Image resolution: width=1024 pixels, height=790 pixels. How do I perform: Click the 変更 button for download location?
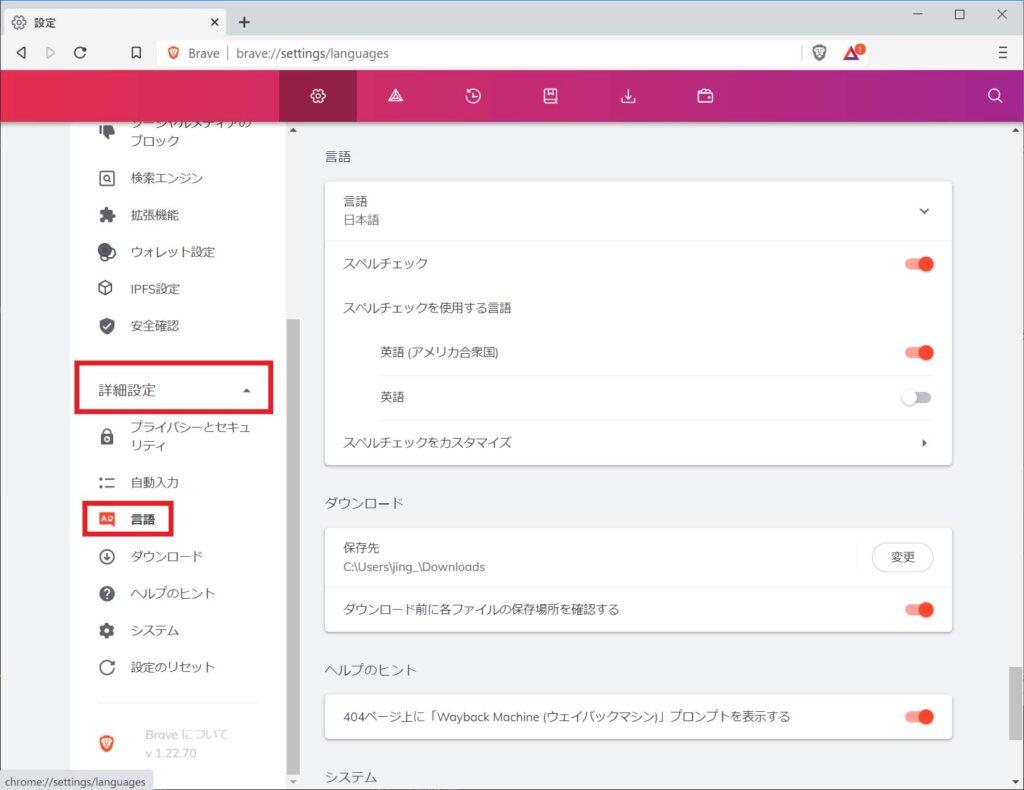pos(902,557)
